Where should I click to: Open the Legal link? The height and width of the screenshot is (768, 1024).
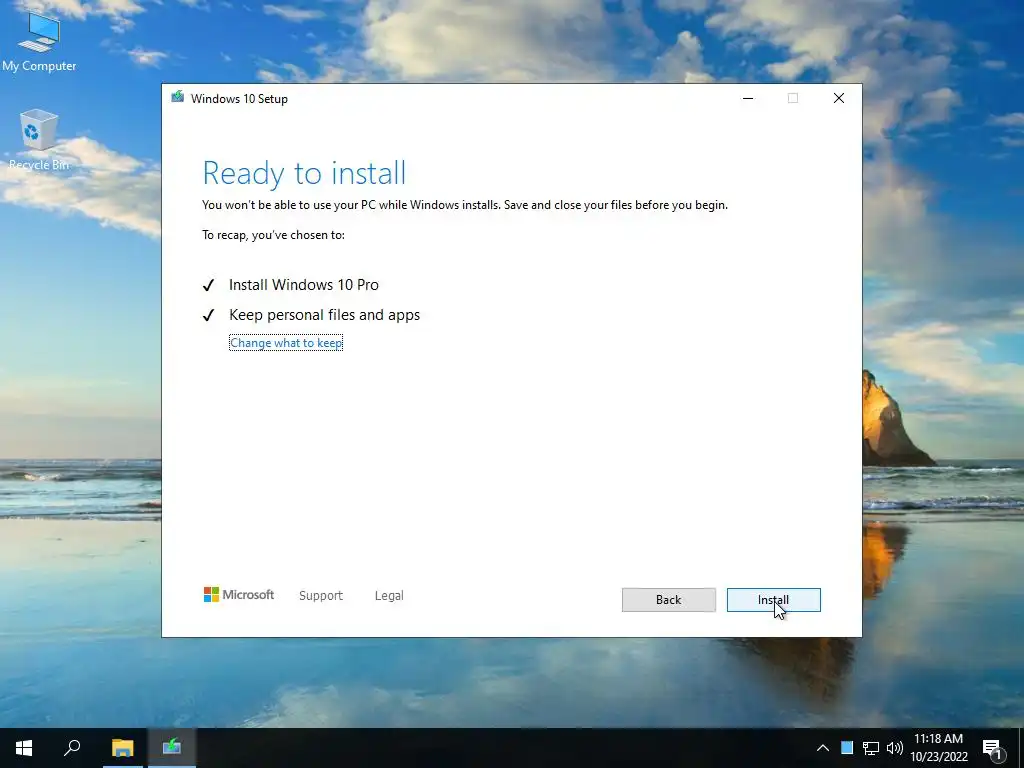(x=389, y=596)
